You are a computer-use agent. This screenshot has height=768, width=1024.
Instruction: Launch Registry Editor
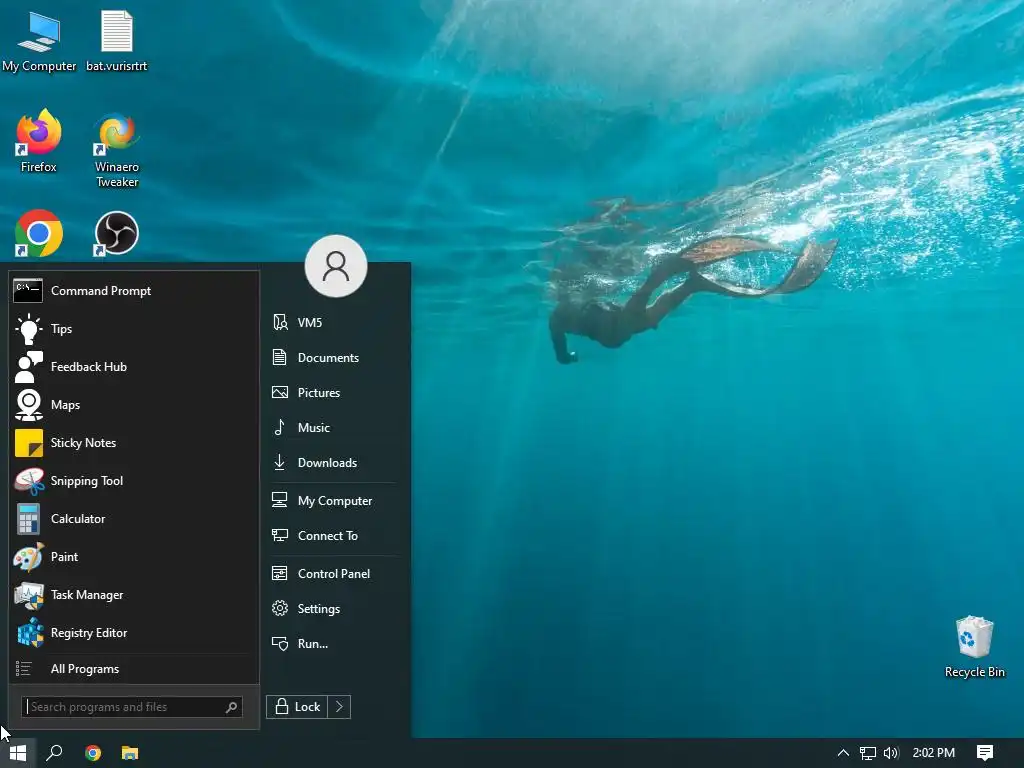pyautogui.click(x=134, y=633)
